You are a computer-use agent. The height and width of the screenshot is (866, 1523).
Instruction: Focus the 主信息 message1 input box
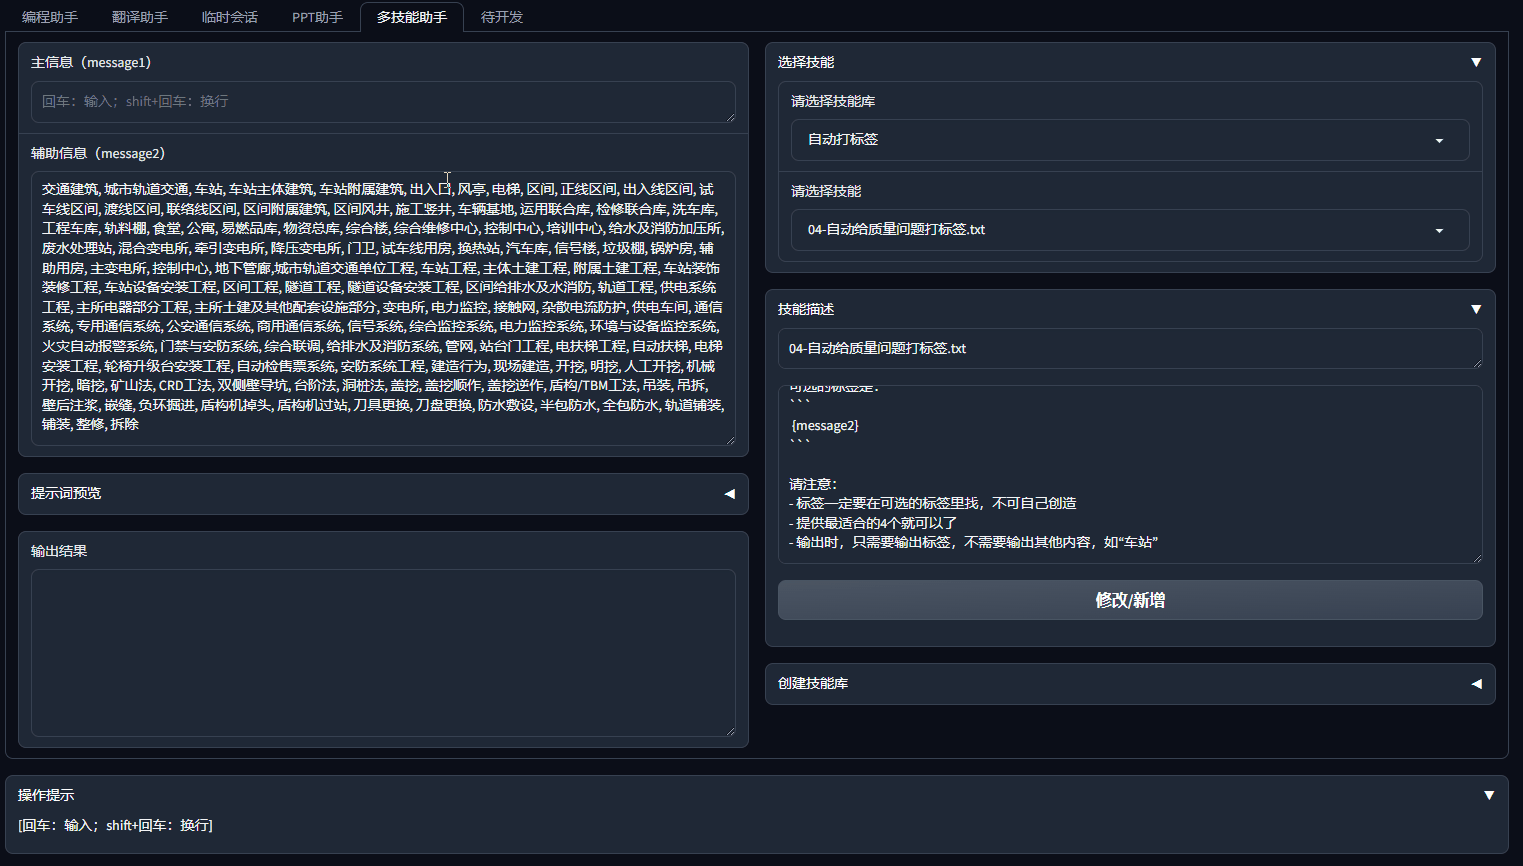point(383,102)
